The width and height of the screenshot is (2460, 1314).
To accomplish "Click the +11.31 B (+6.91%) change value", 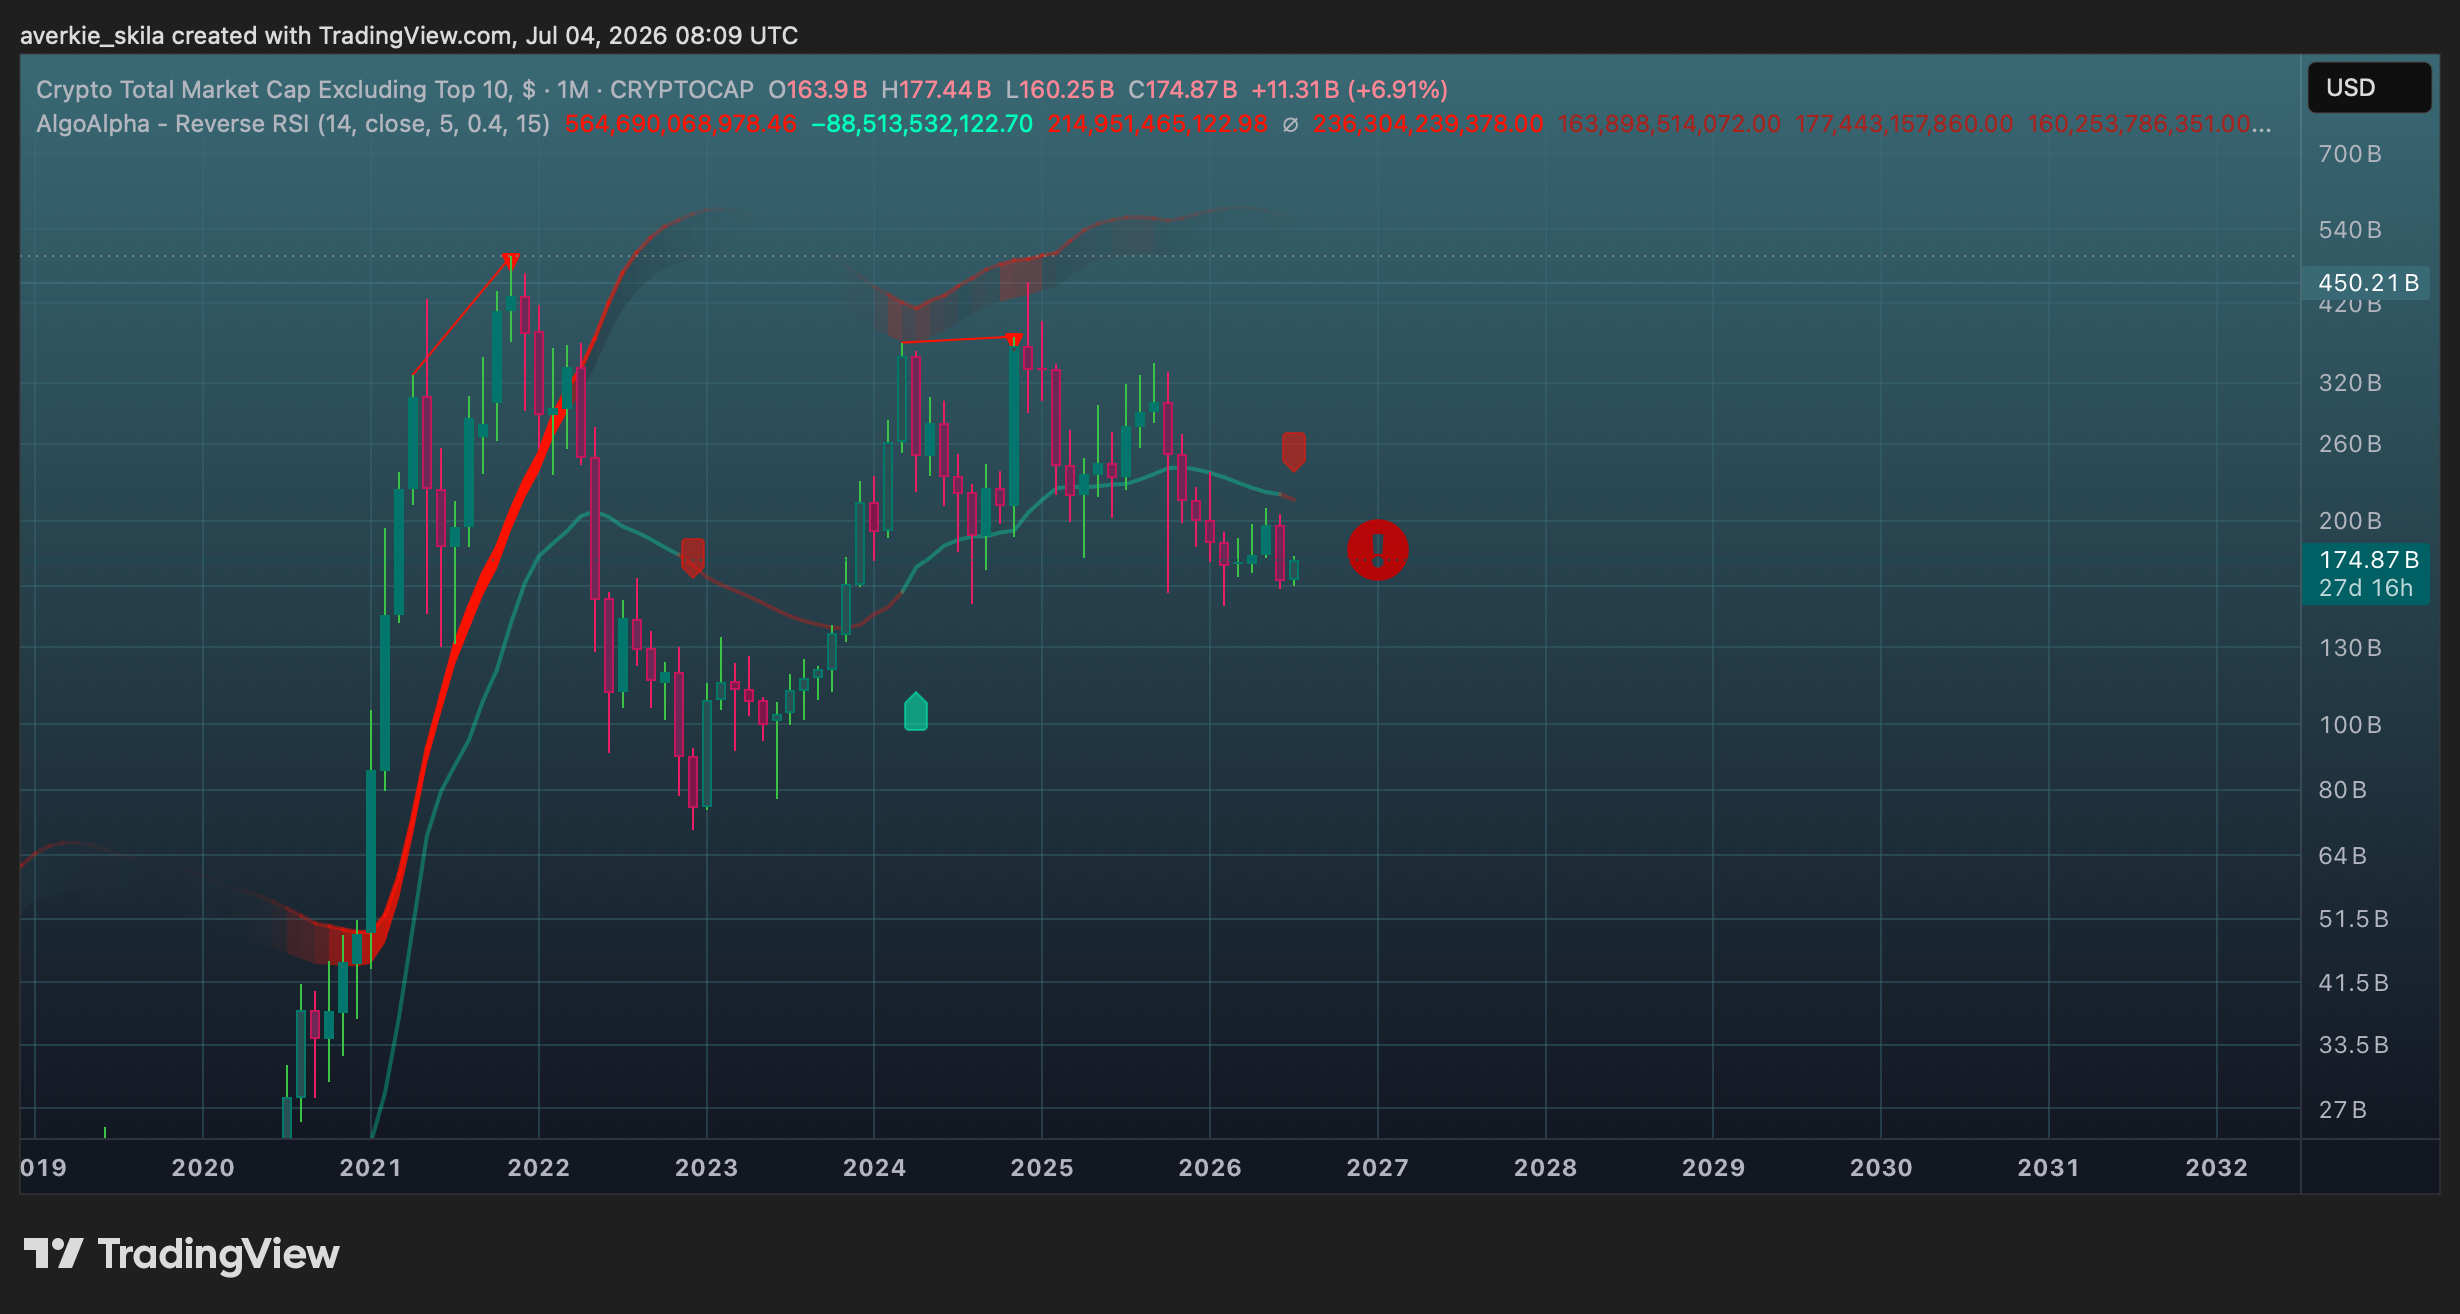I will 1349,89.
